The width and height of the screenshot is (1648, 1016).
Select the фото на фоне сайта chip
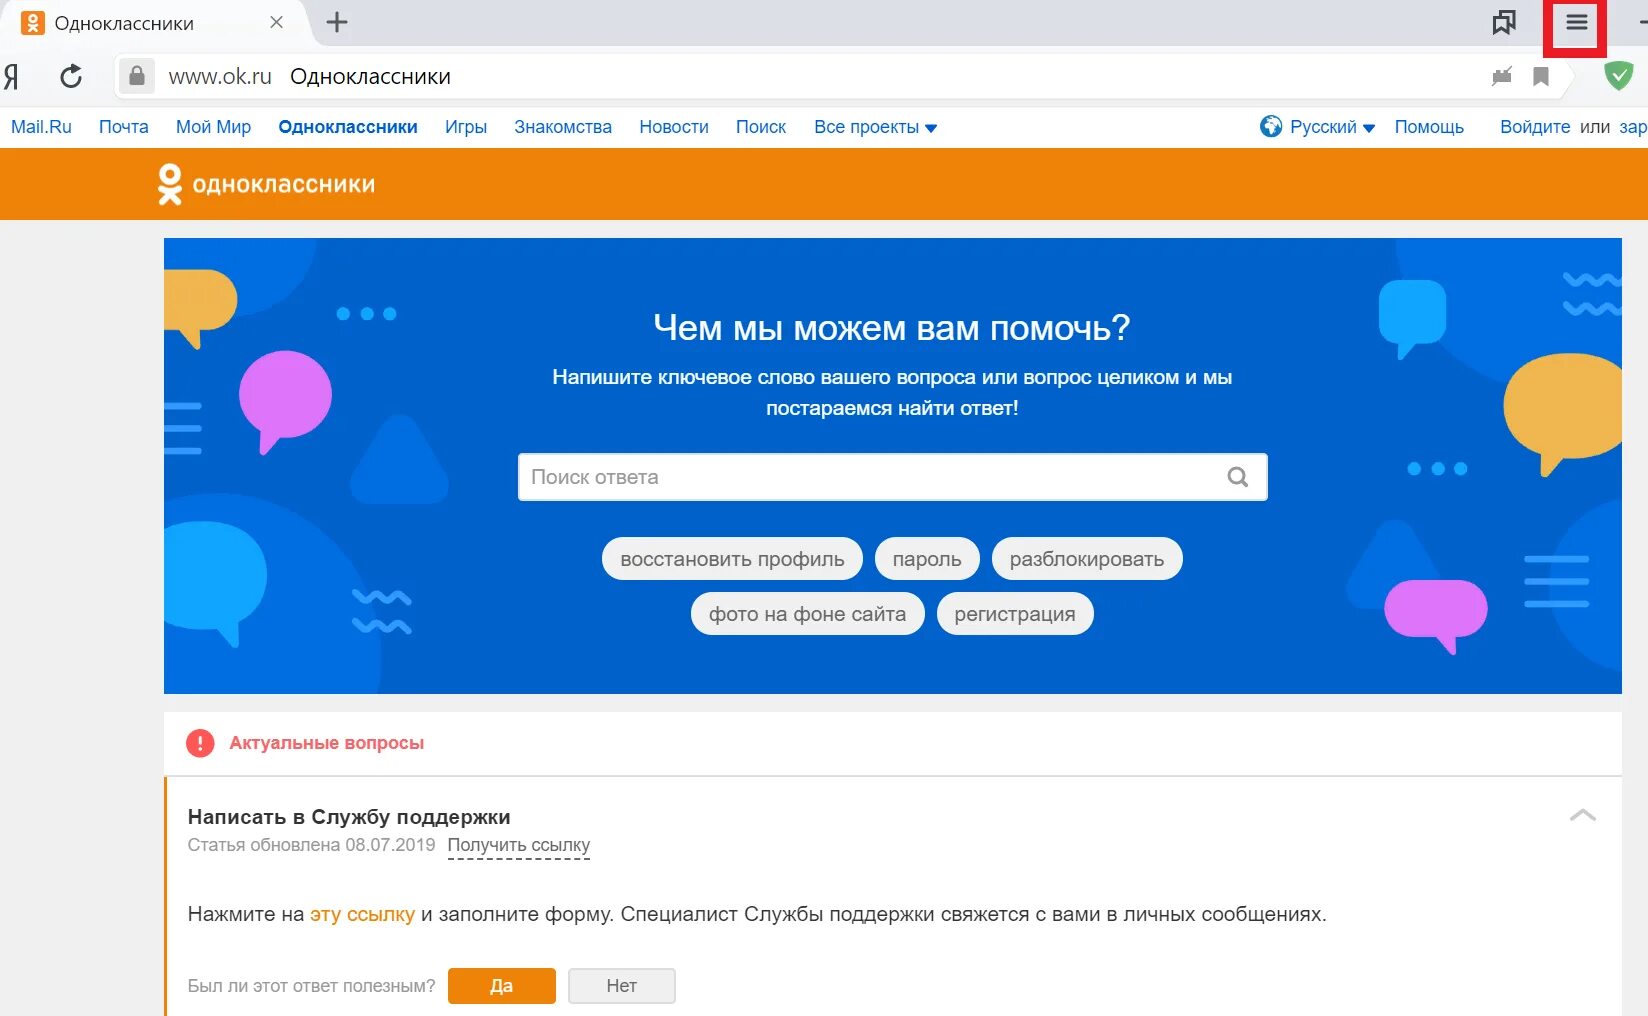pos(807,614)
